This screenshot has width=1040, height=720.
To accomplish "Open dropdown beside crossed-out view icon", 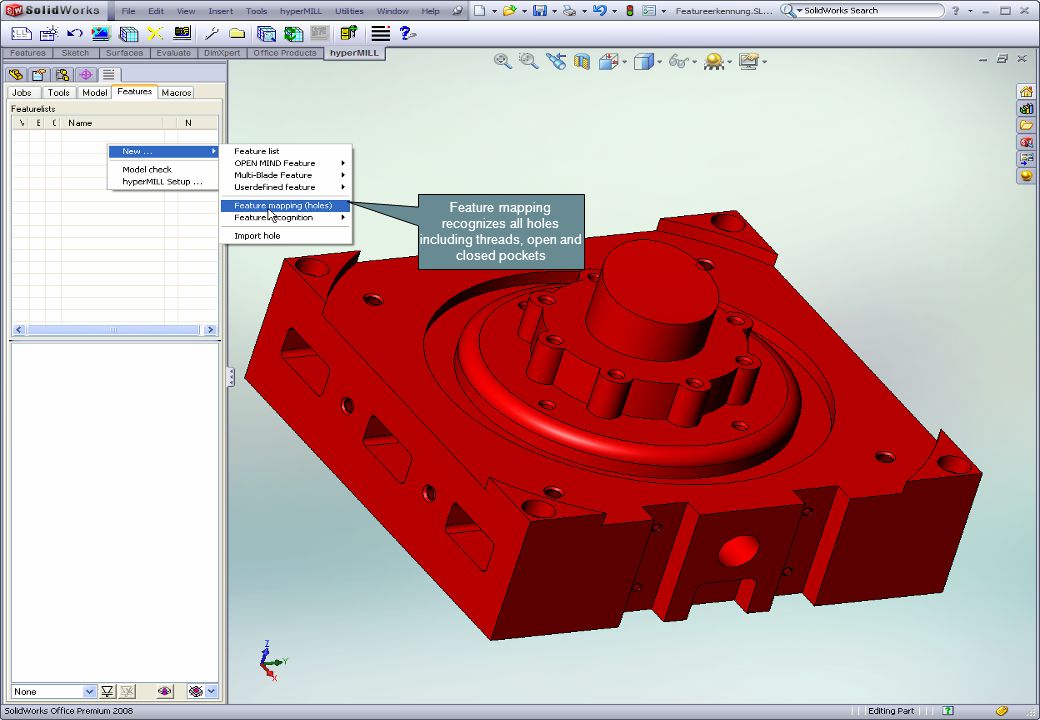I will click(211, 691).
